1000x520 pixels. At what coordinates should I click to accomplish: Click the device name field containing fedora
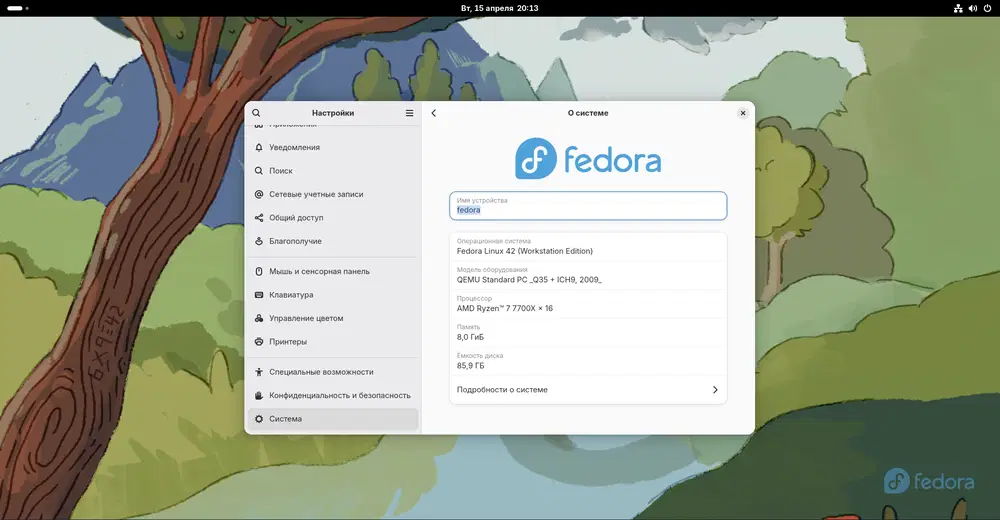pos(588,206)
